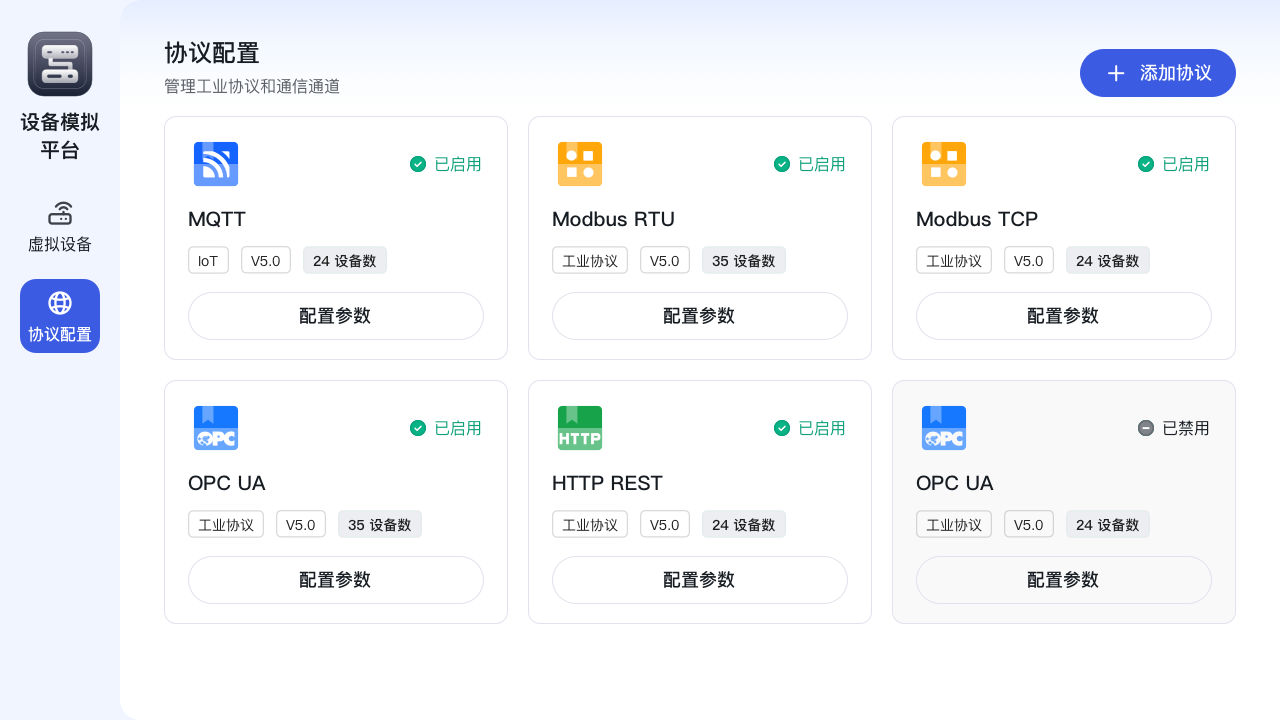
Task: Toggle the 已启用 status on MQTT
Action: tap(446, 164)
